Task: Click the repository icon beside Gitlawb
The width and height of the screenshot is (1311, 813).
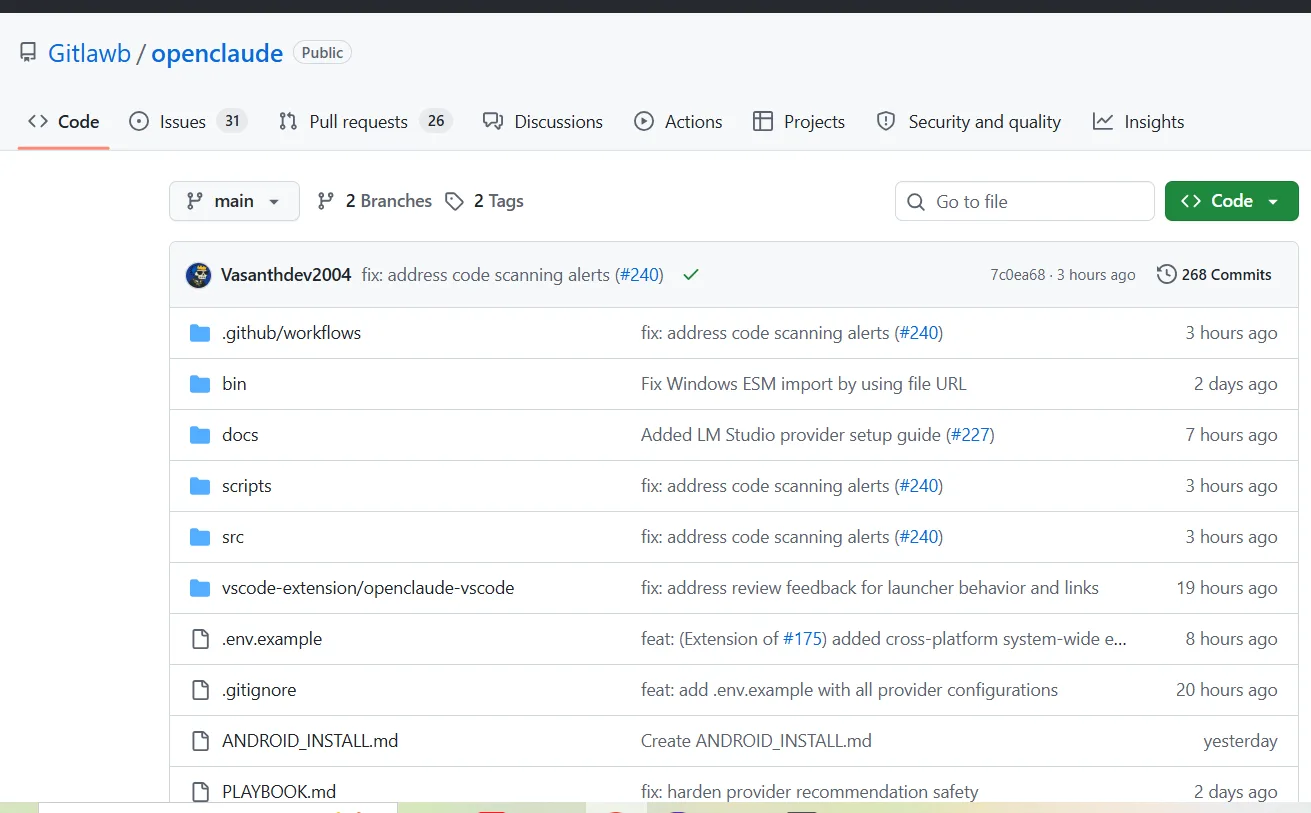Action: [28, 53]
